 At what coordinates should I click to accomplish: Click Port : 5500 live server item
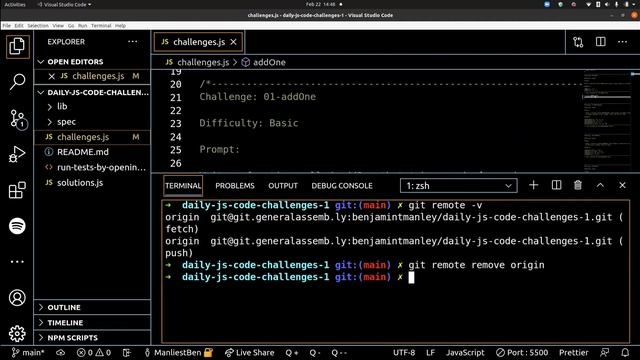[522, 353]
